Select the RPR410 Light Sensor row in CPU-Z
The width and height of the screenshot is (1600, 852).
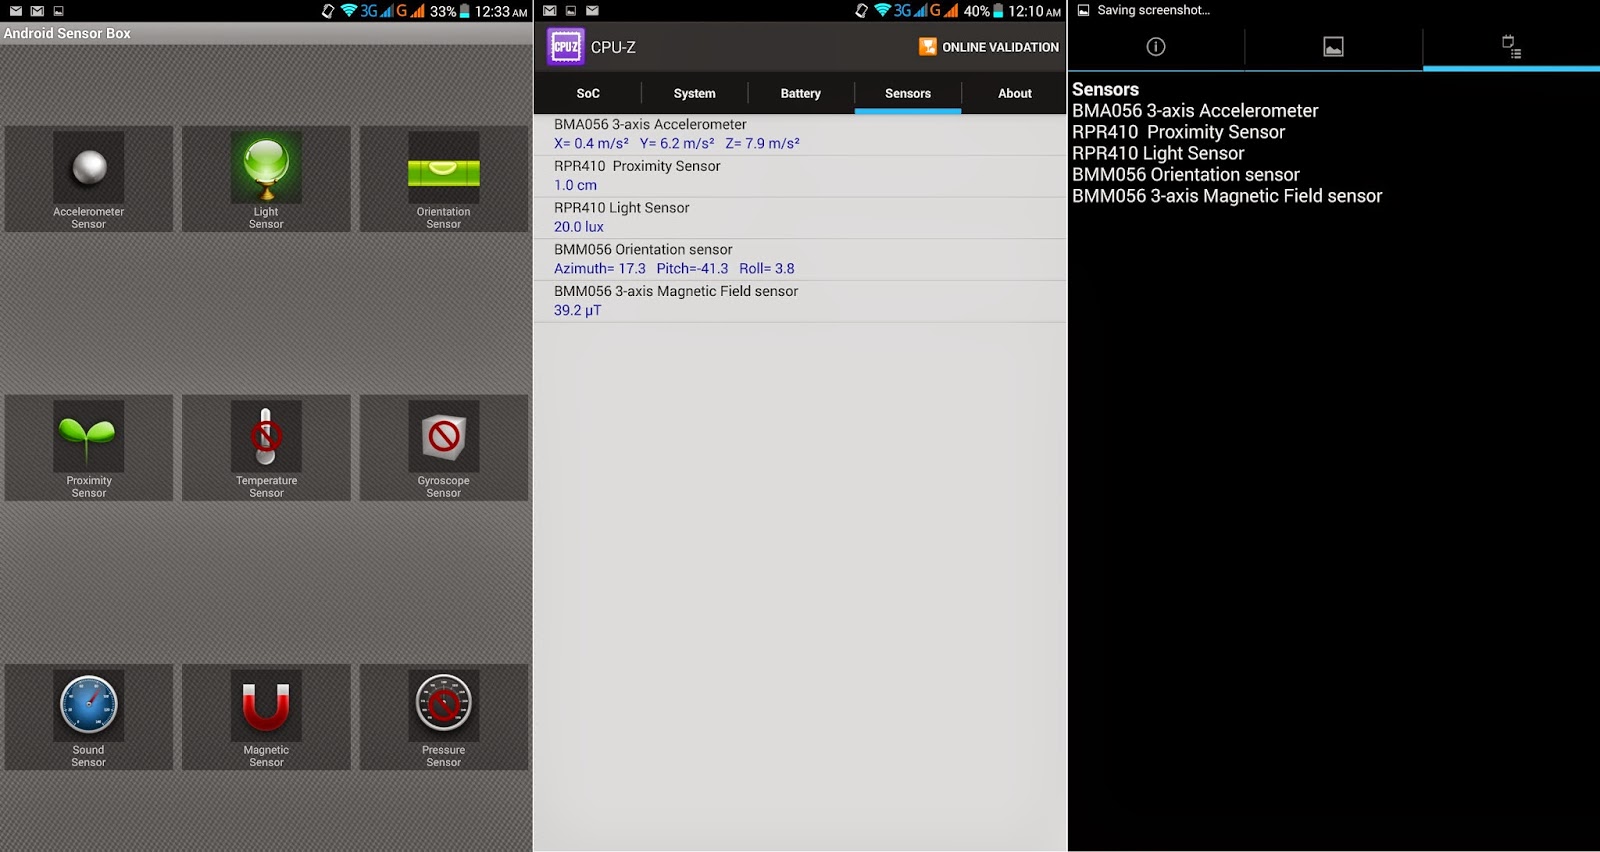pos(800,218)
